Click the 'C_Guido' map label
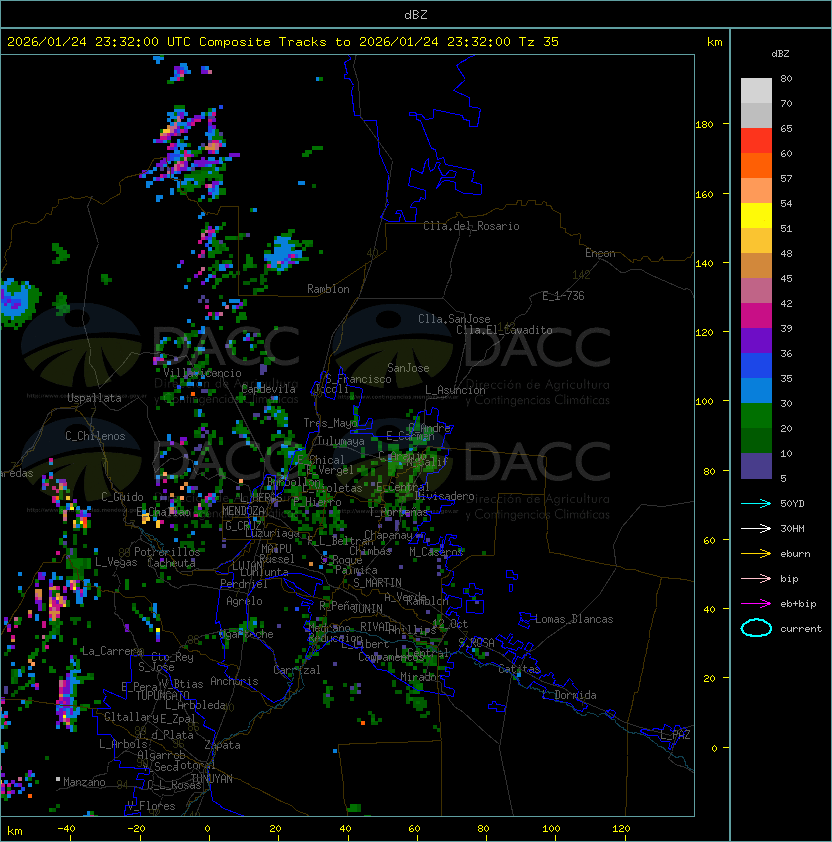This screenshot has width=832, height=842. click(122, 497)
